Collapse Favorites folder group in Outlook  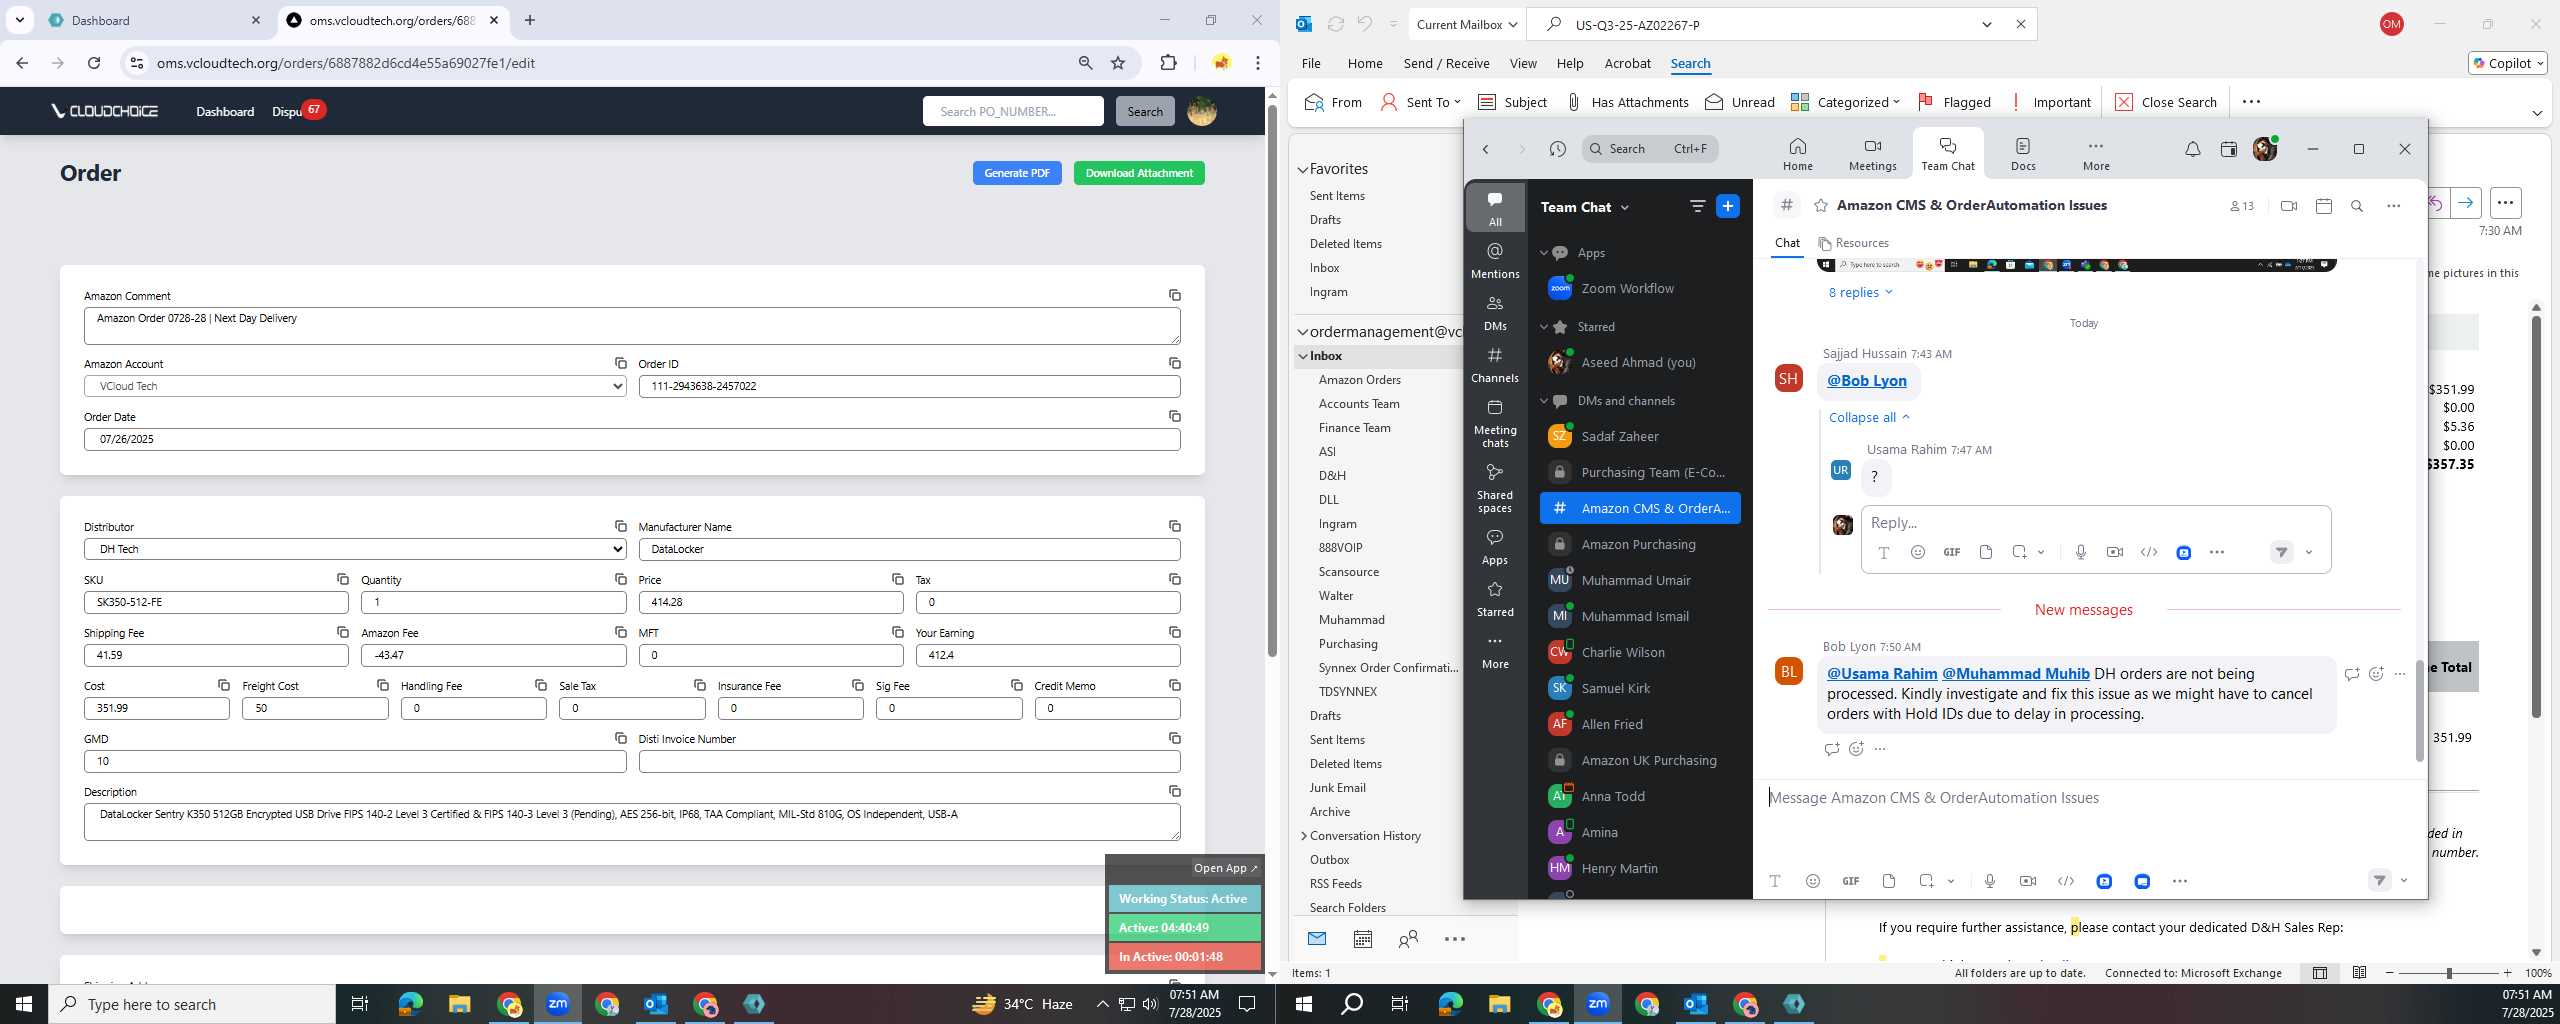click(x=1303, y=170)
